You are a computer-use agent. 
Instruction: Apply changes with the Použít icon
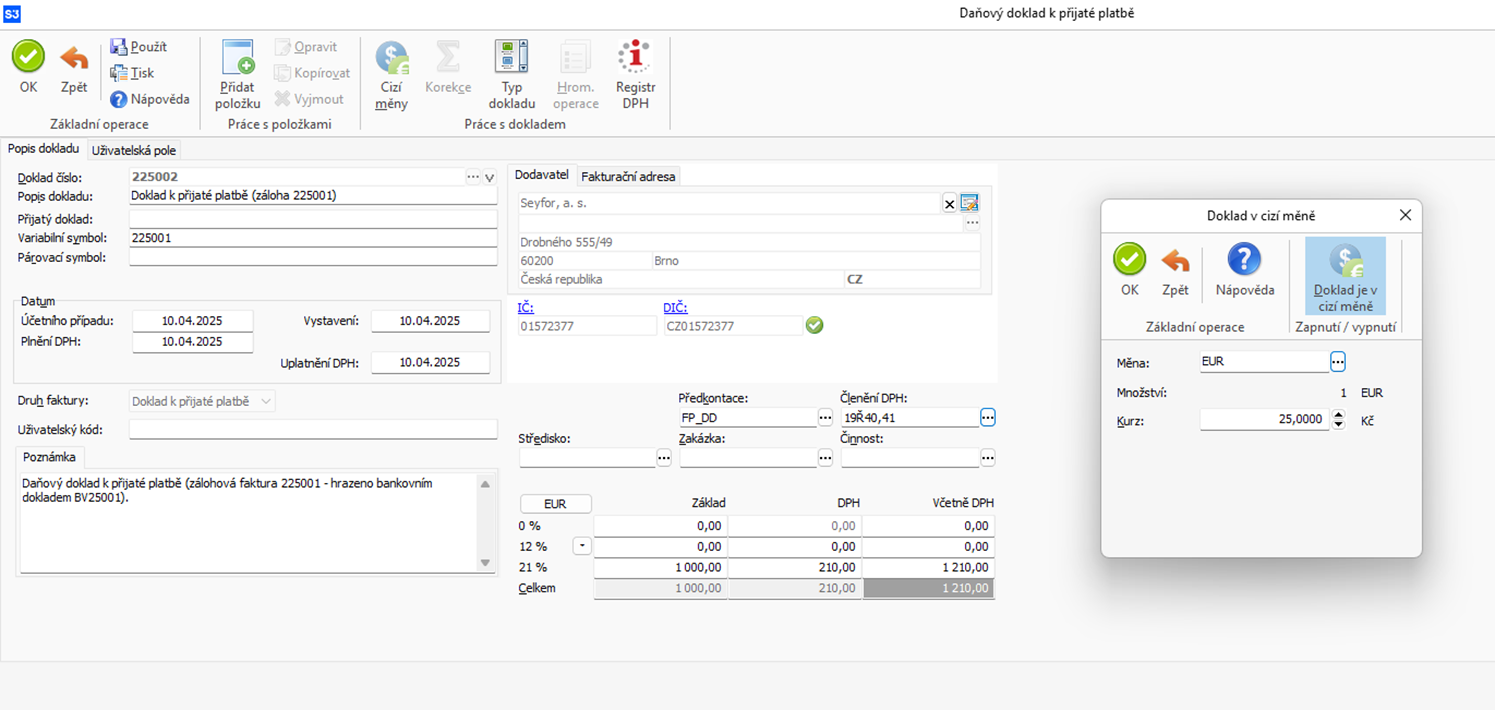[x=138, y=47]
